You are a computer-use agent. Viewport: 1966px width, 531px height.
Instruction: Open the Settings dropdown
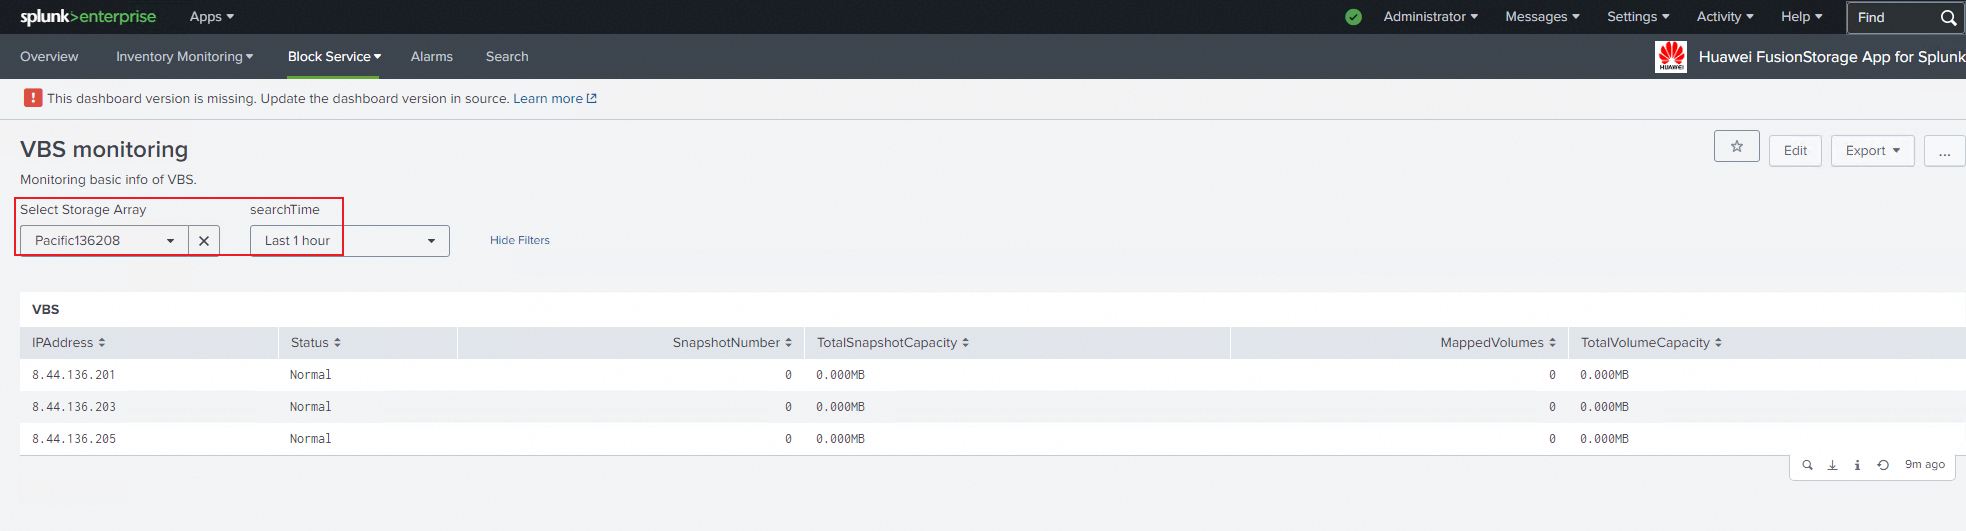[x=1638, y=17]
